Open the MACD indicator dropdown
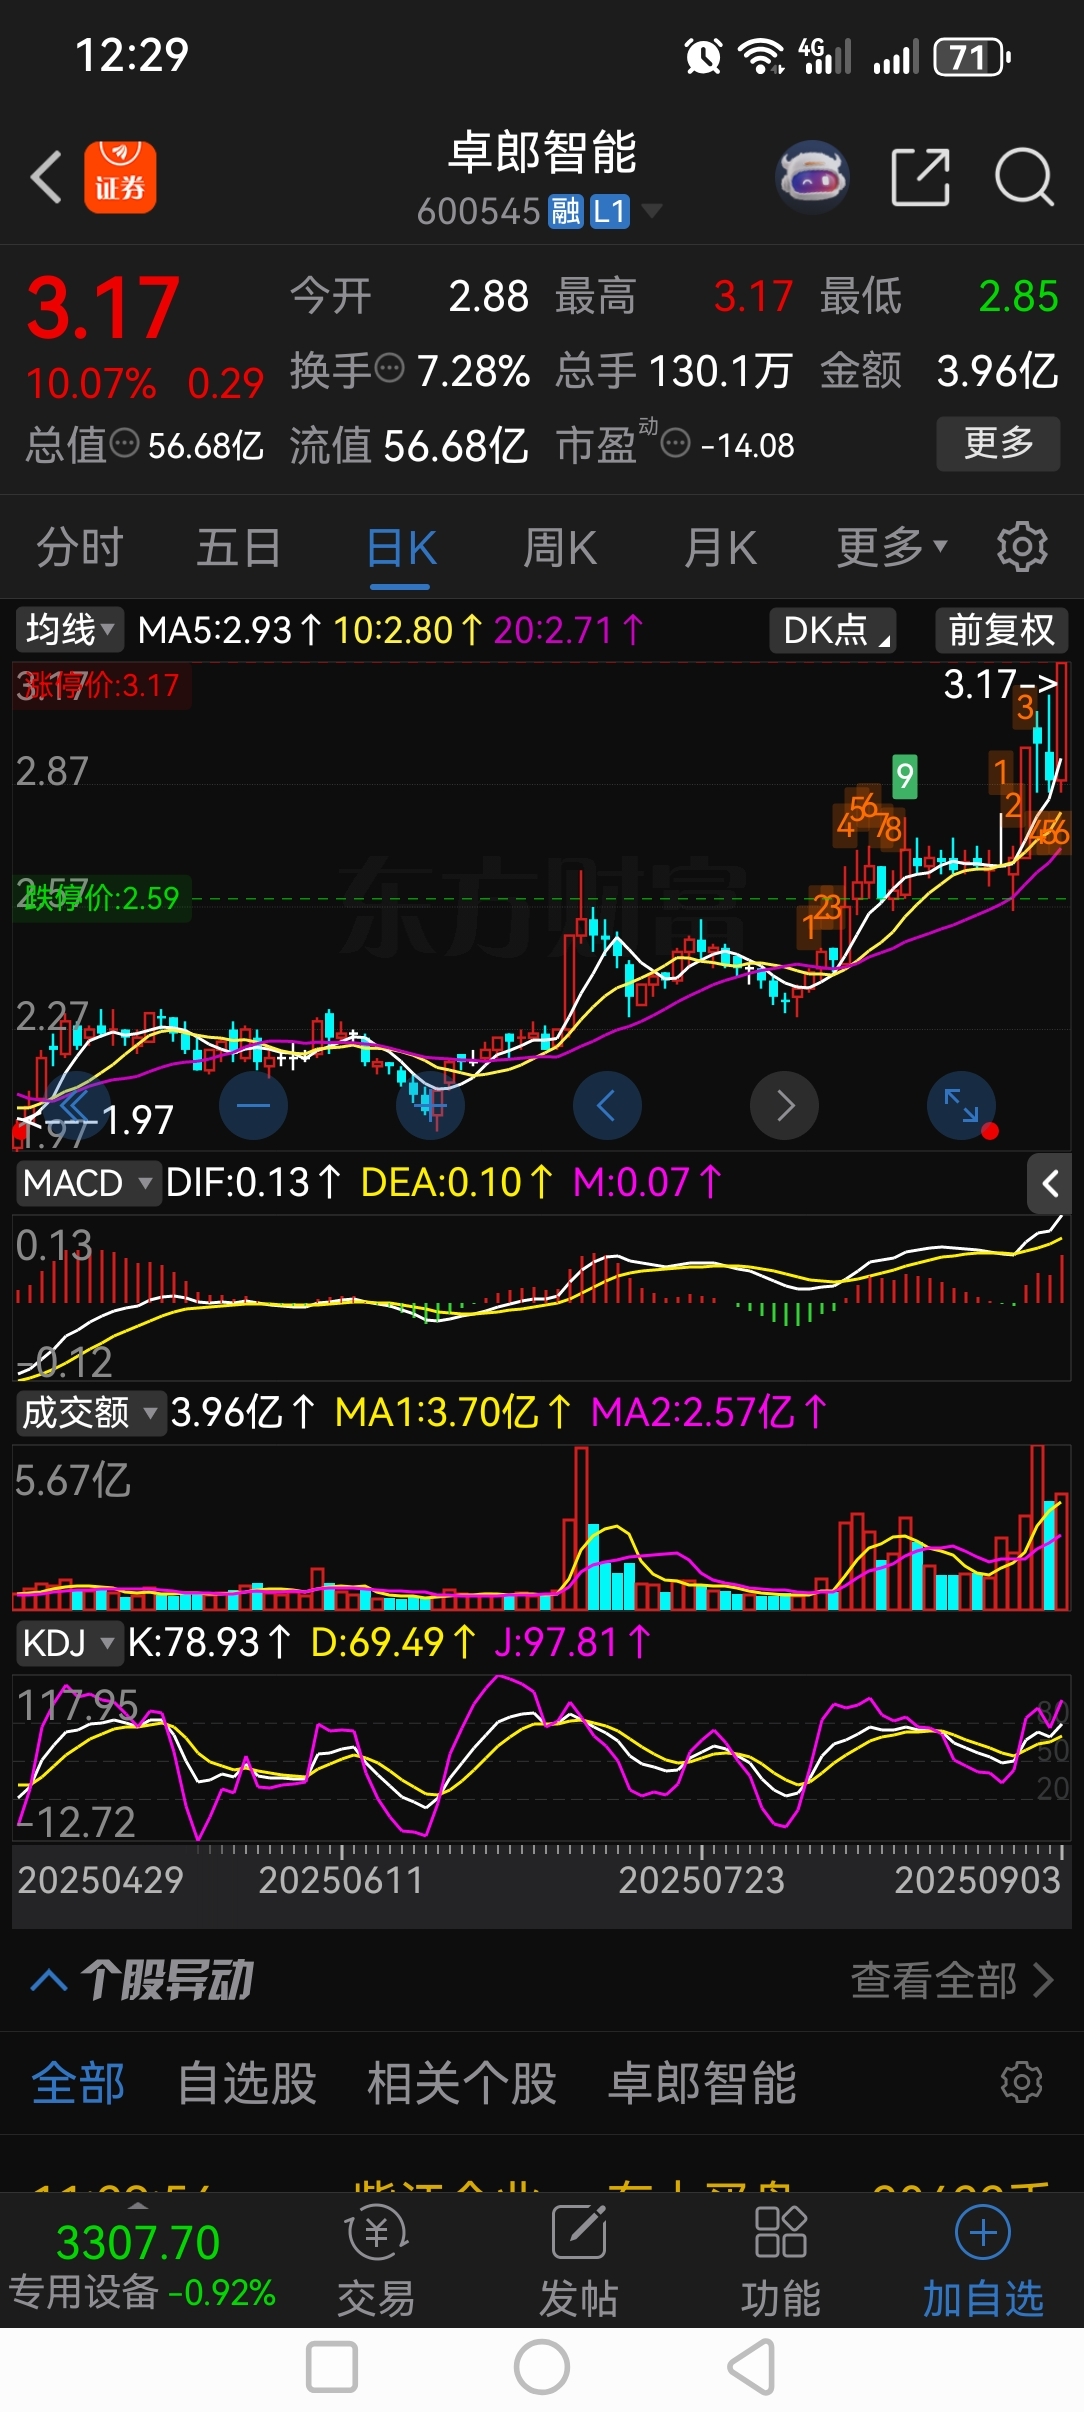Image resolution: width=1084 pixels, height=2412 pixels. (x=88, y=1183)
